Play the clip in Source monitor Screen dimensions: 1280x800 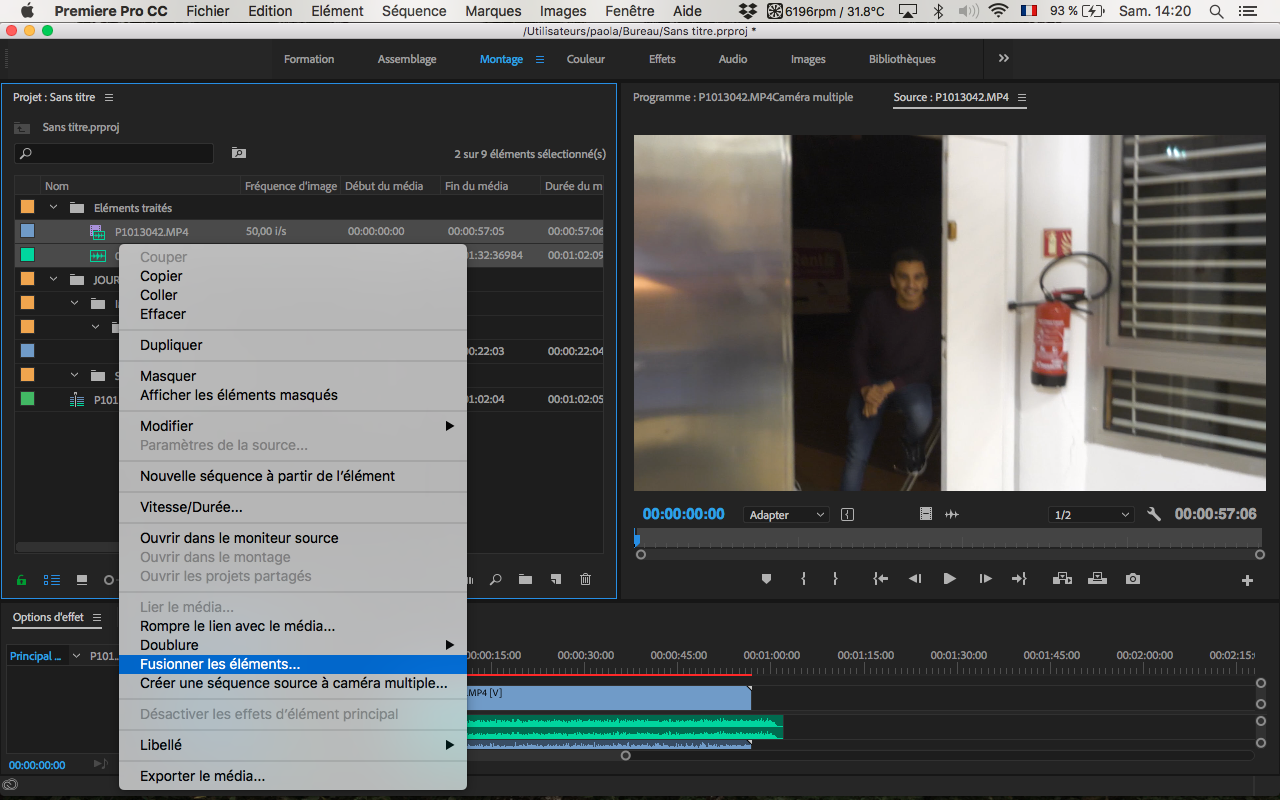[949, 579]
